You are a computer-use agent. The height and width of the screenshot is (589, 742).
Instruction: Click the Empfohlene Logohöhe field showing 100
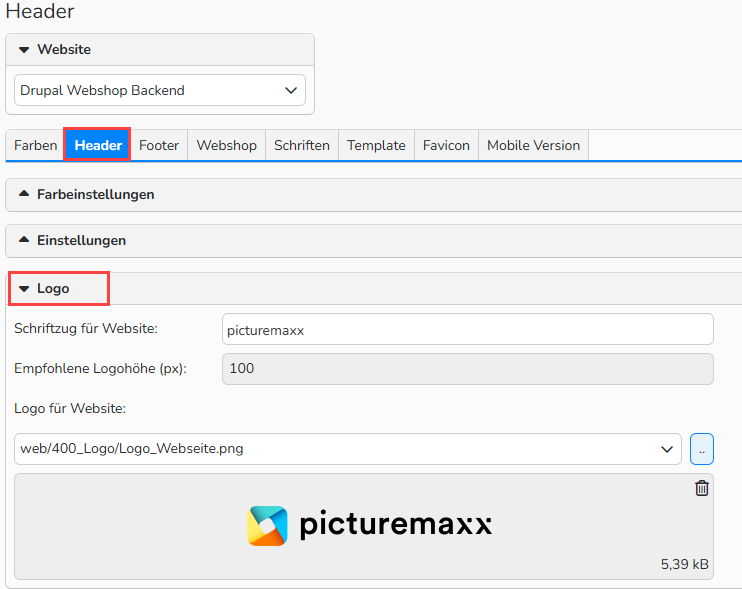pyautogui.click(x=468, y=369)
